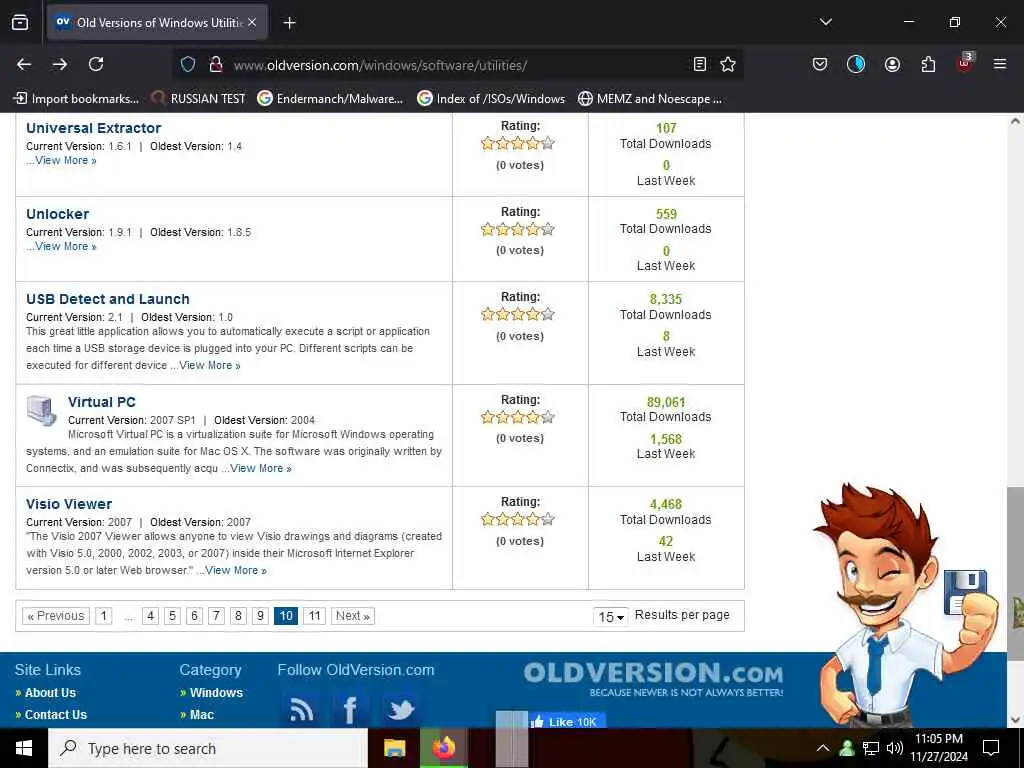This screenshot has height=768, width=1024.
Task: Open the Firefox View icon in tab bar
Action: (20, 22)
